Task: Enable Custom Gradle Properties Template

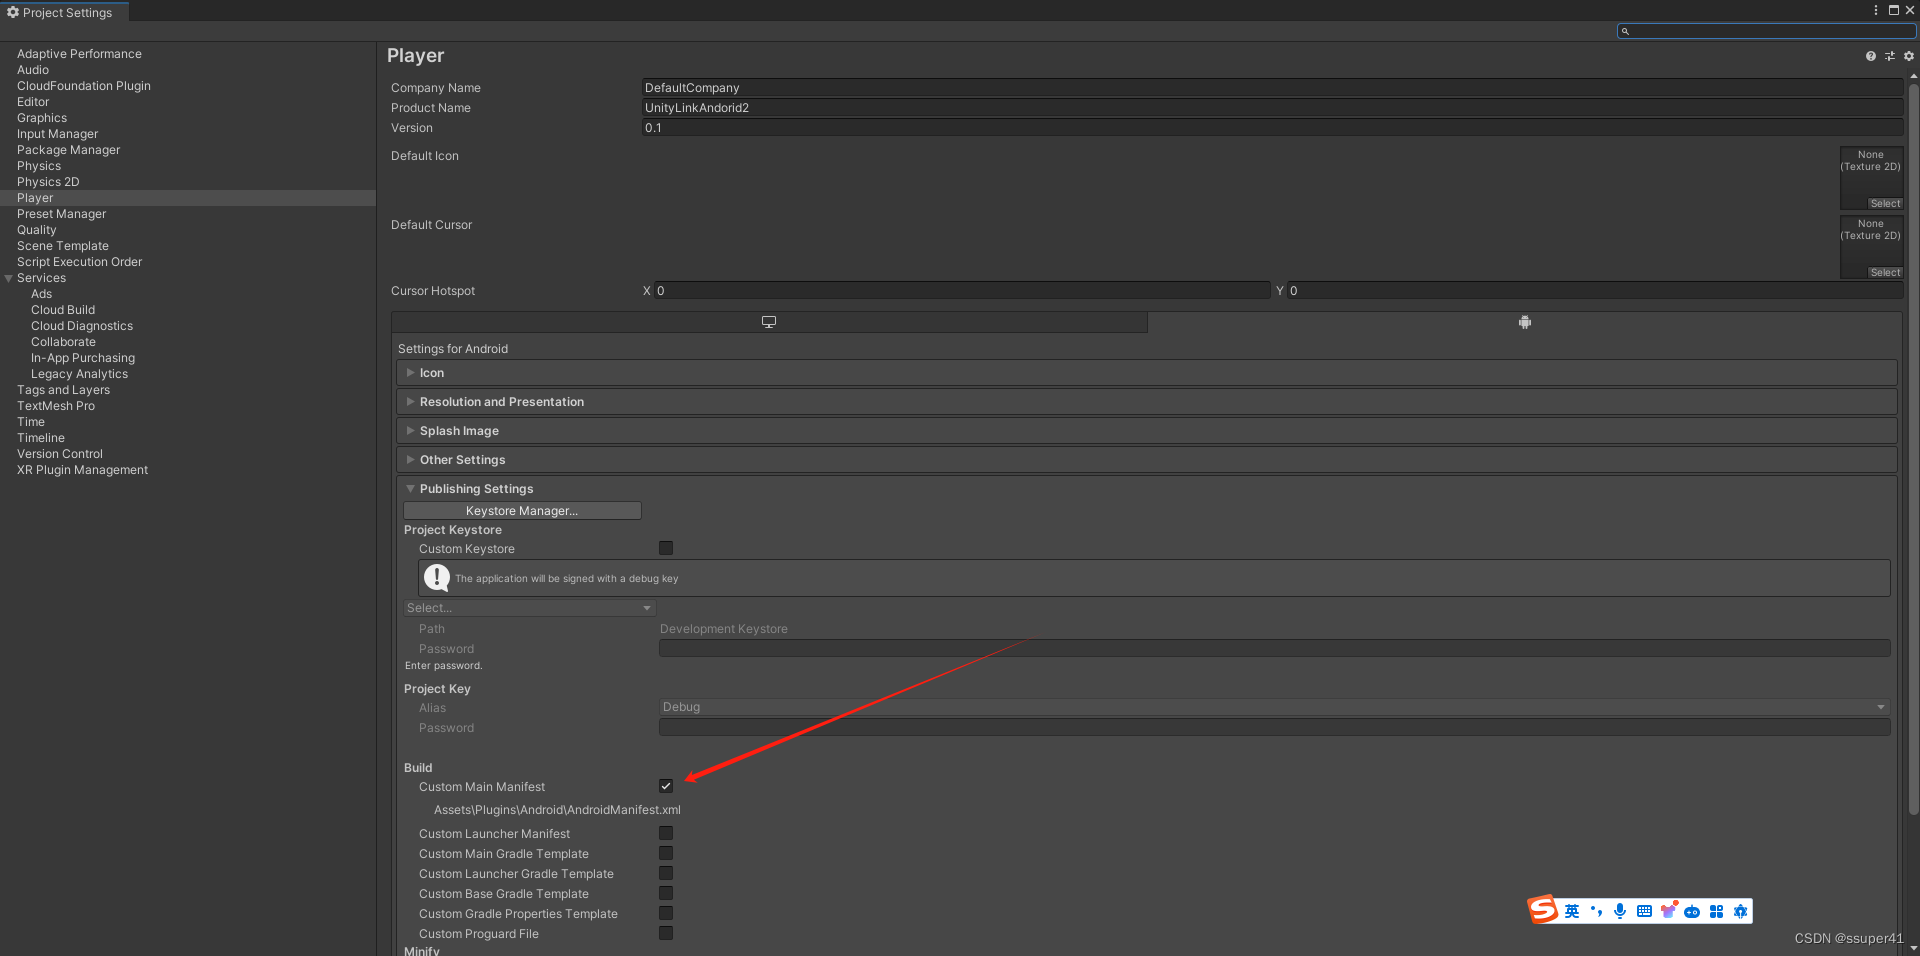Action: tap(666, 913)
